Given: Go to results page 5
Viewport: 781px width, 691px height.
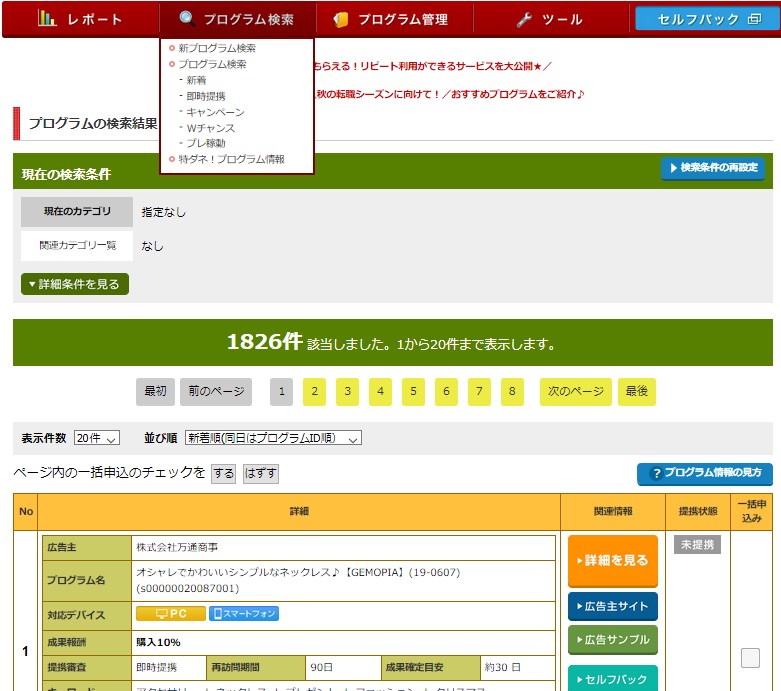Looking at the screenshot, I should click(x=414, y=392).
